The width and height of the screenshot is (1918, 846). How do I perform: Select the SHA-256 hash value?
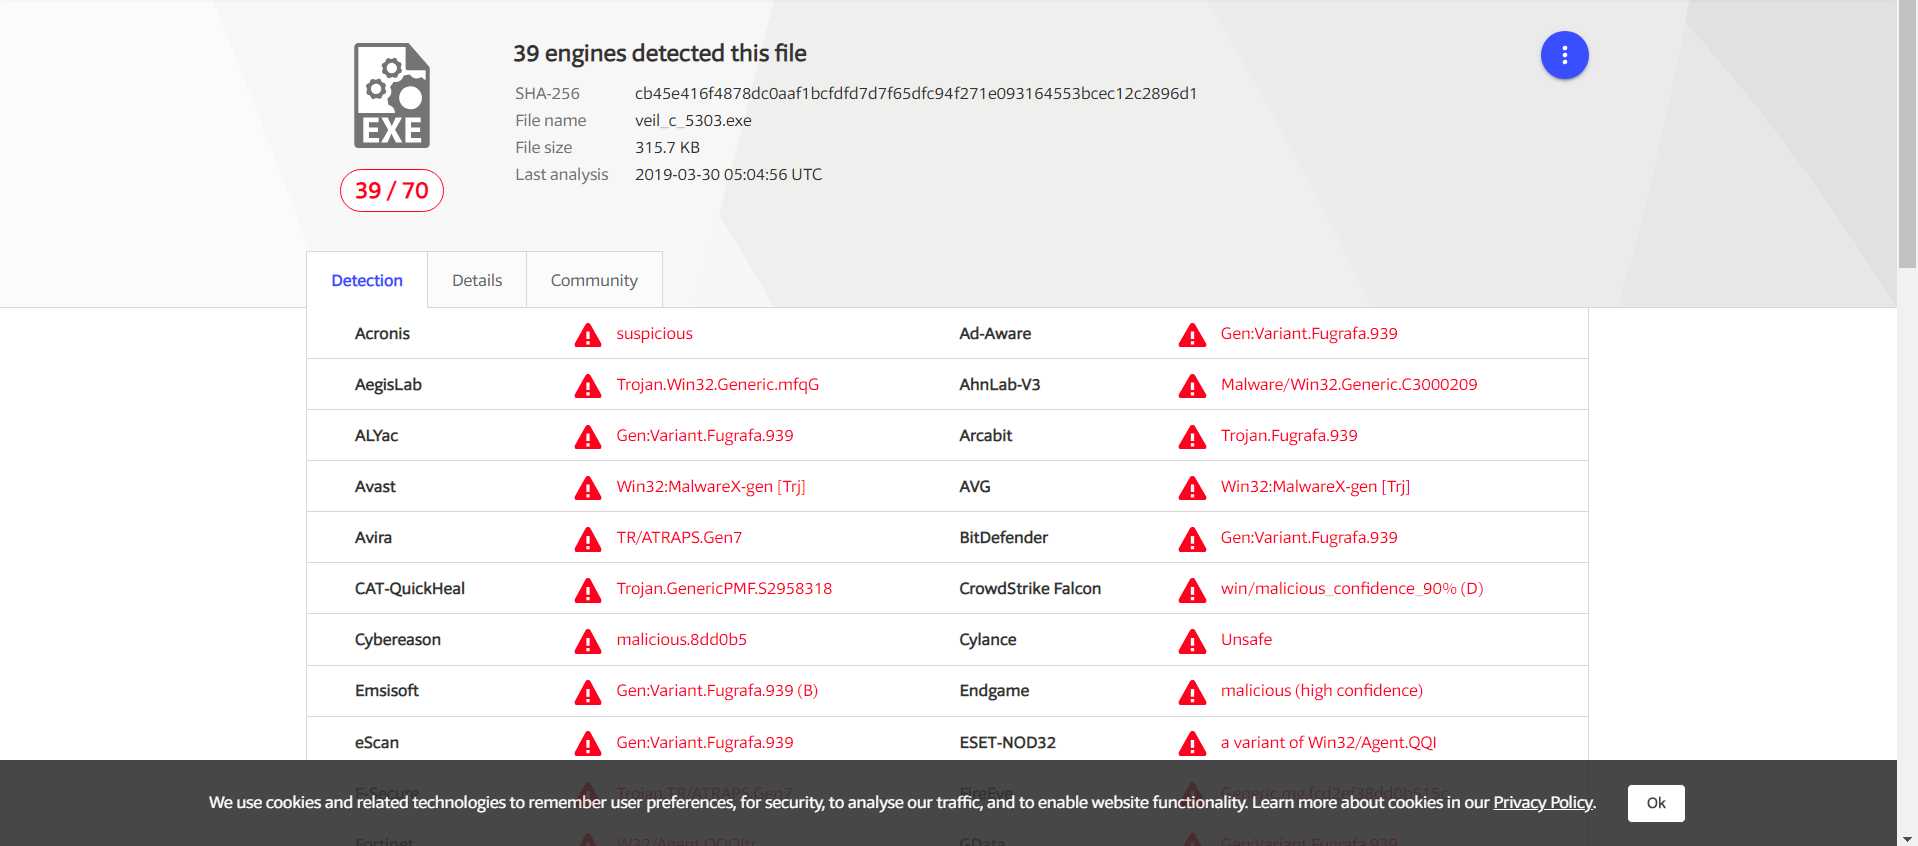pyautogui.click(x=915, y=93)
